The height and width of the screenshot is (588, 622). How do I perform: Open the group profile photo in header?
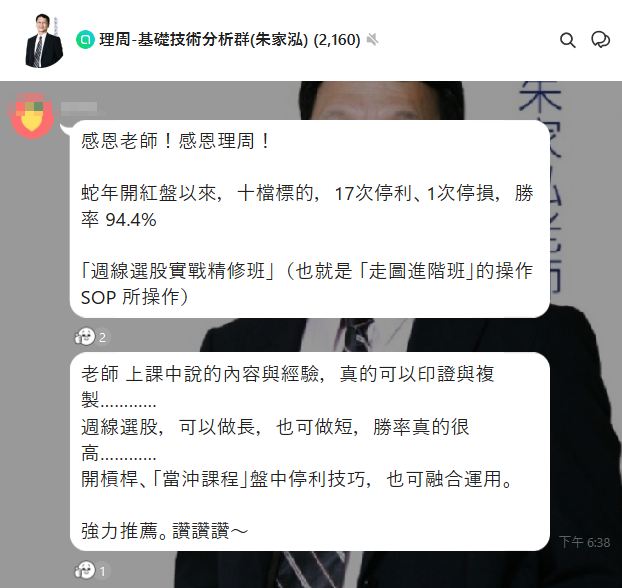[x=44, y=40]
